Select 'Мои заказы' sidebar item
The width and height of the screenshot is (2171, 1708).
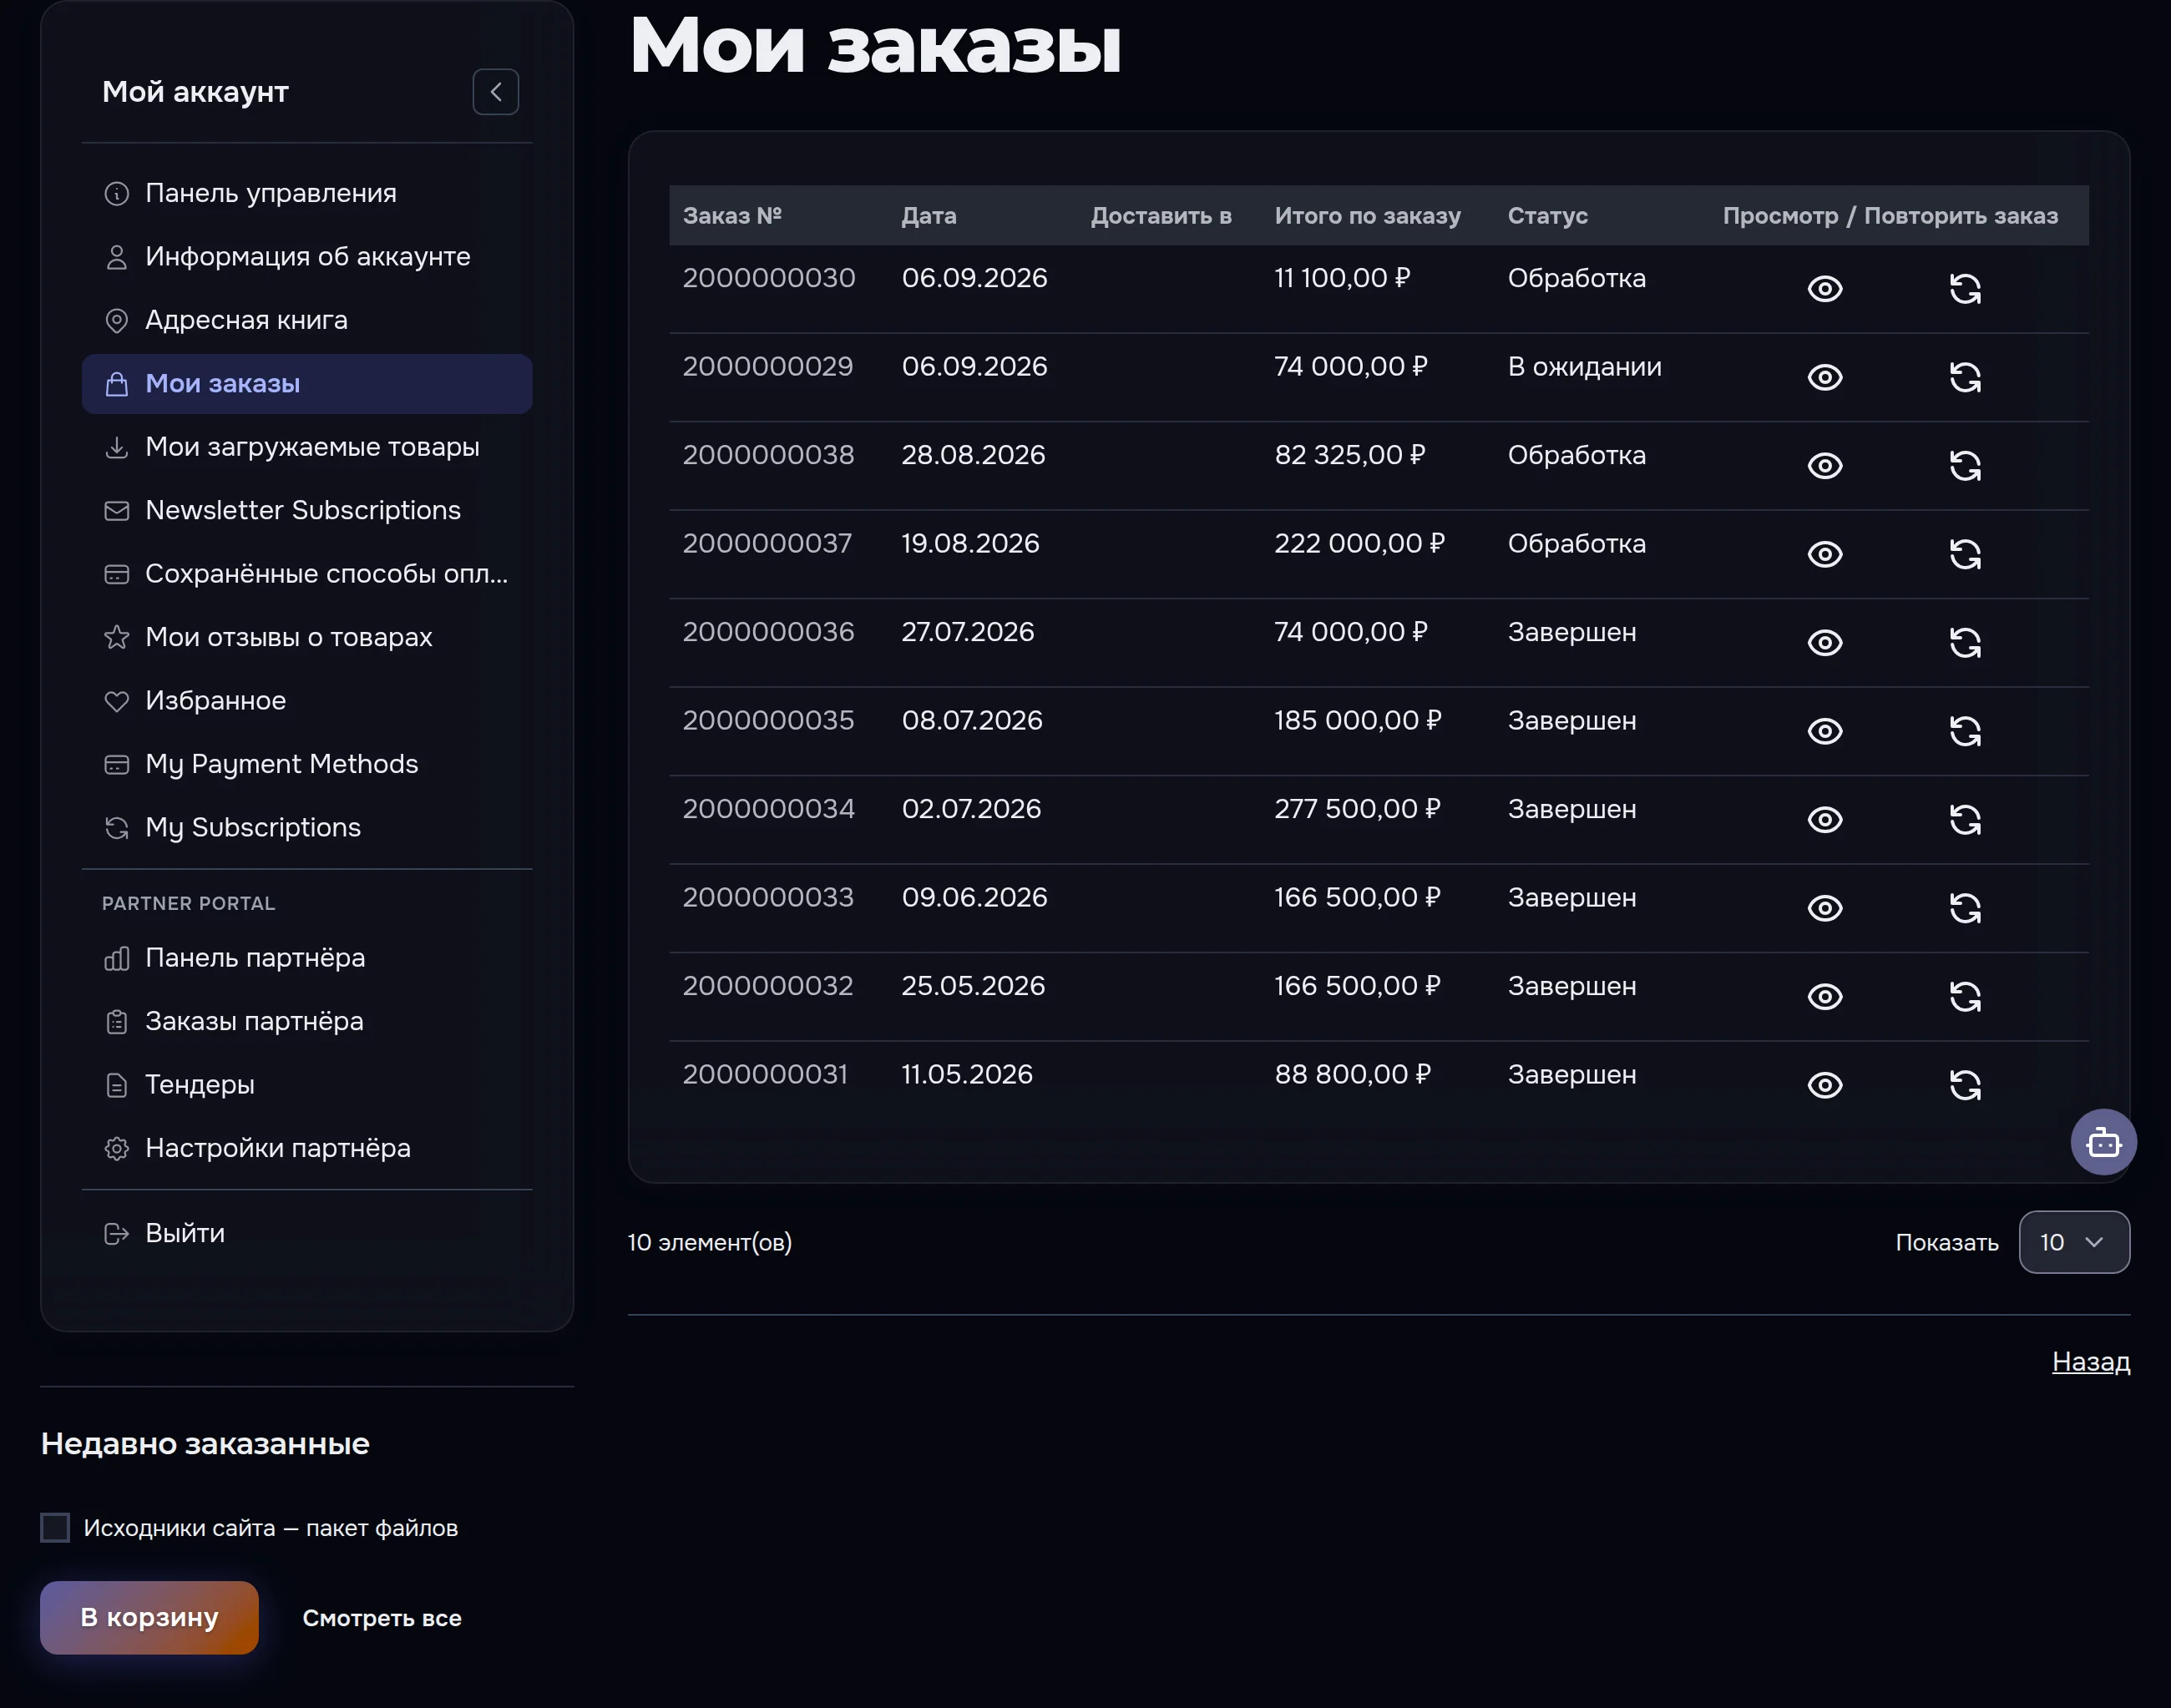[307, 384]
